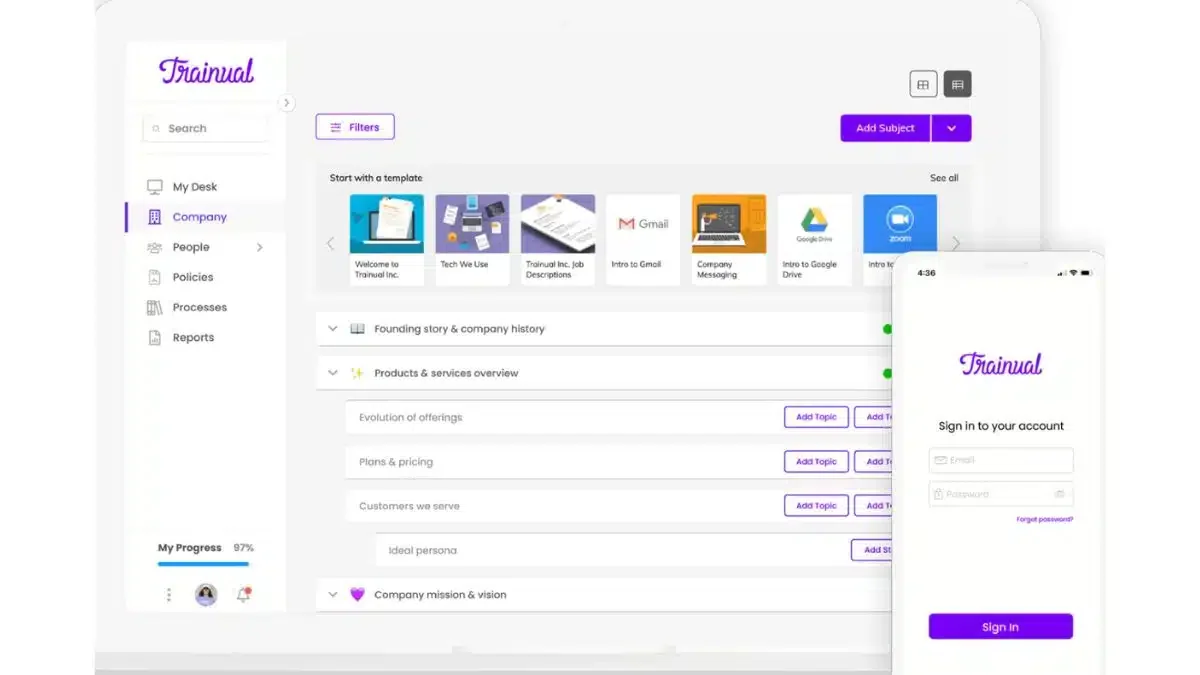Click the Forgot password link

[1044, 520]
